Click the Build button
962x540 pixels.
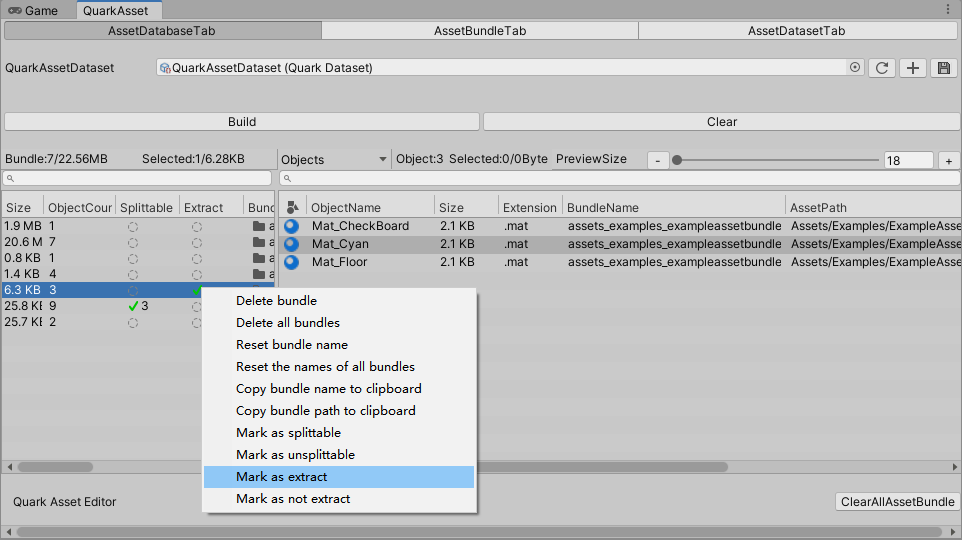tap(242, 122)
